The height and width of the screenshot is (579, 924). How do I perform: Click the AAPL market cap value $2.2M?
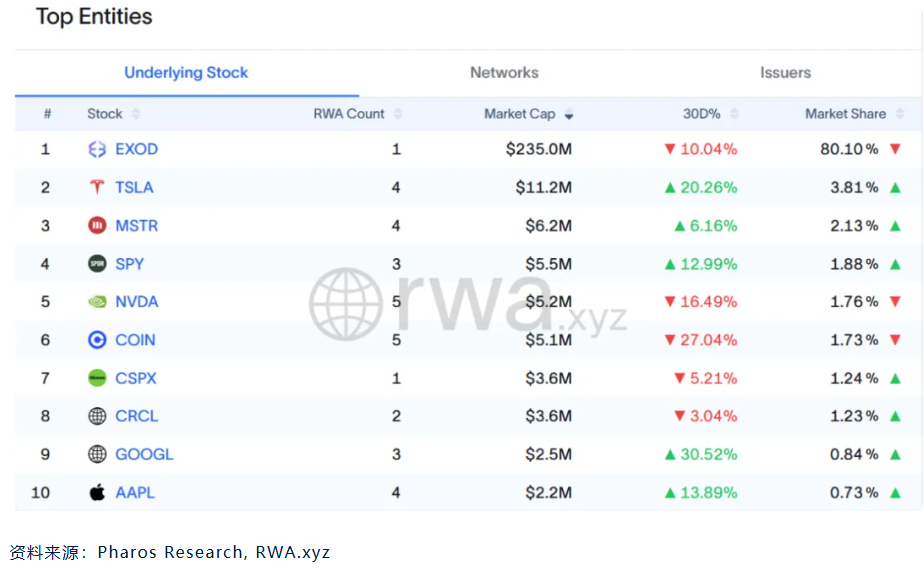click(x=548, y=493)
